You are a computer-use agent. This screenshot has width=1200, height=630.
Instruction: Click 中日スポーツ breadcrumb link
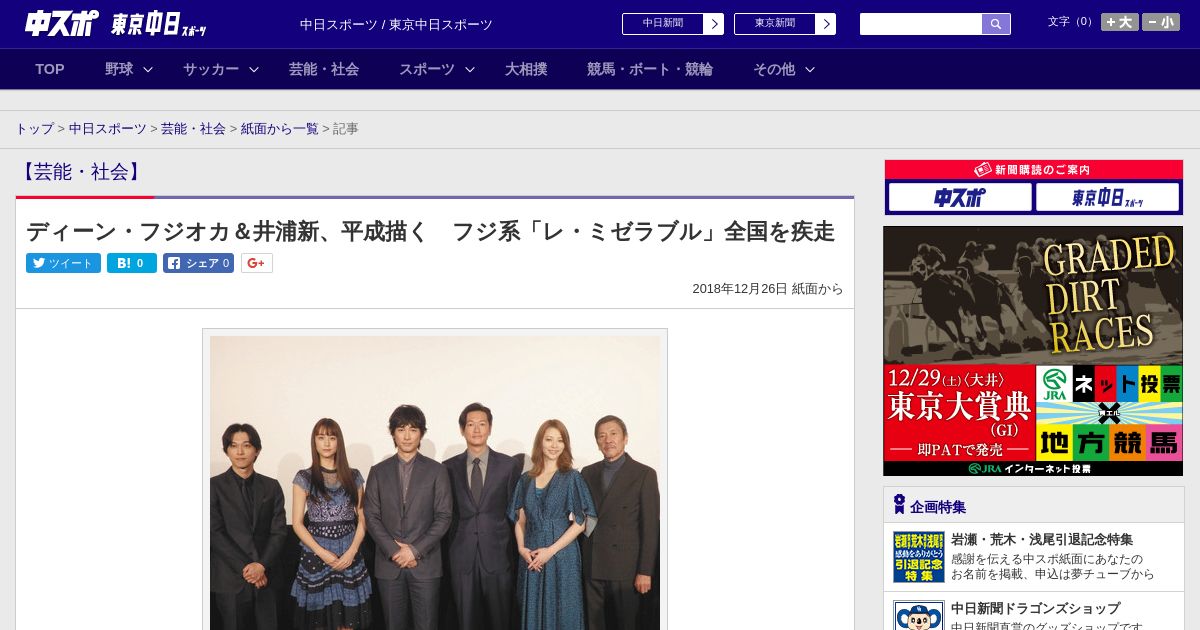pos(108,129)
